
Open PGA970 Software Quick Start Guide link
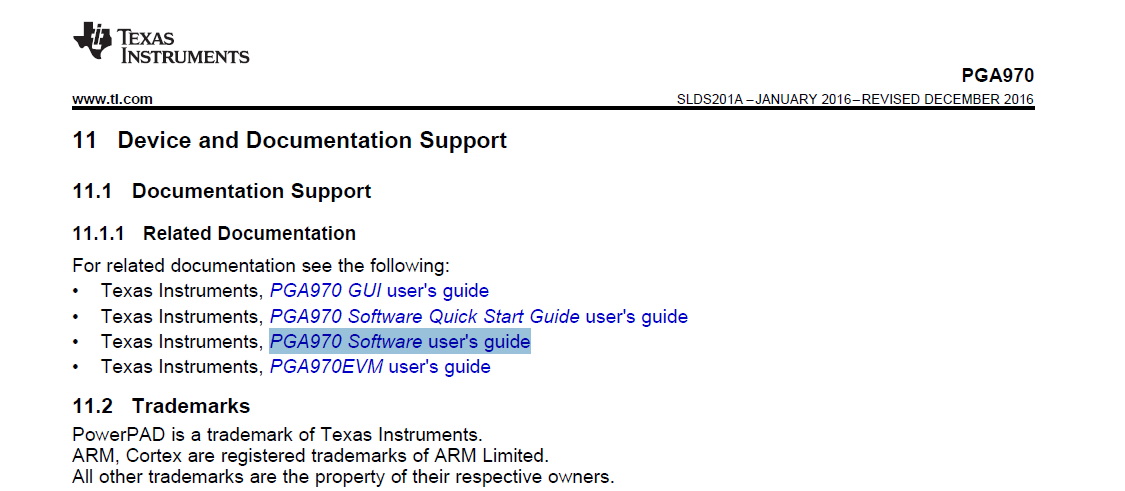click(x=479, y=317)
